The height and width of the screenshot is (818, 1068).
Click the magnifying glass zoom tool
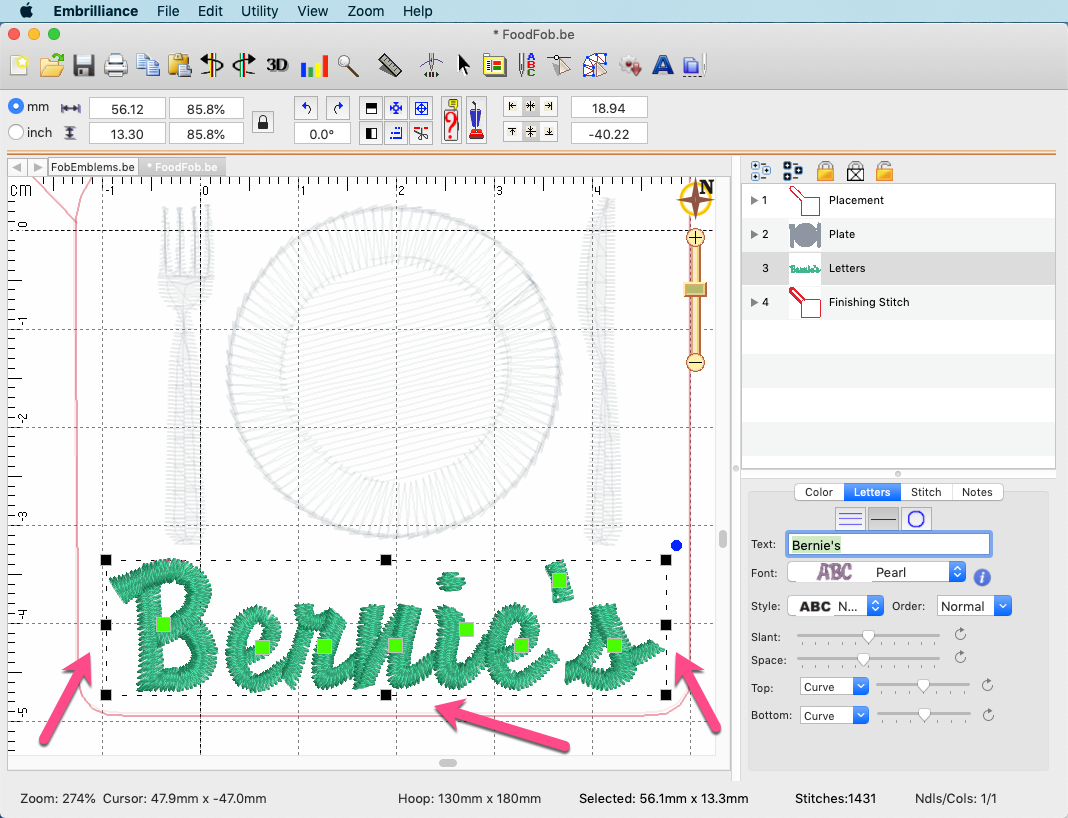click(x=348, y=66)
